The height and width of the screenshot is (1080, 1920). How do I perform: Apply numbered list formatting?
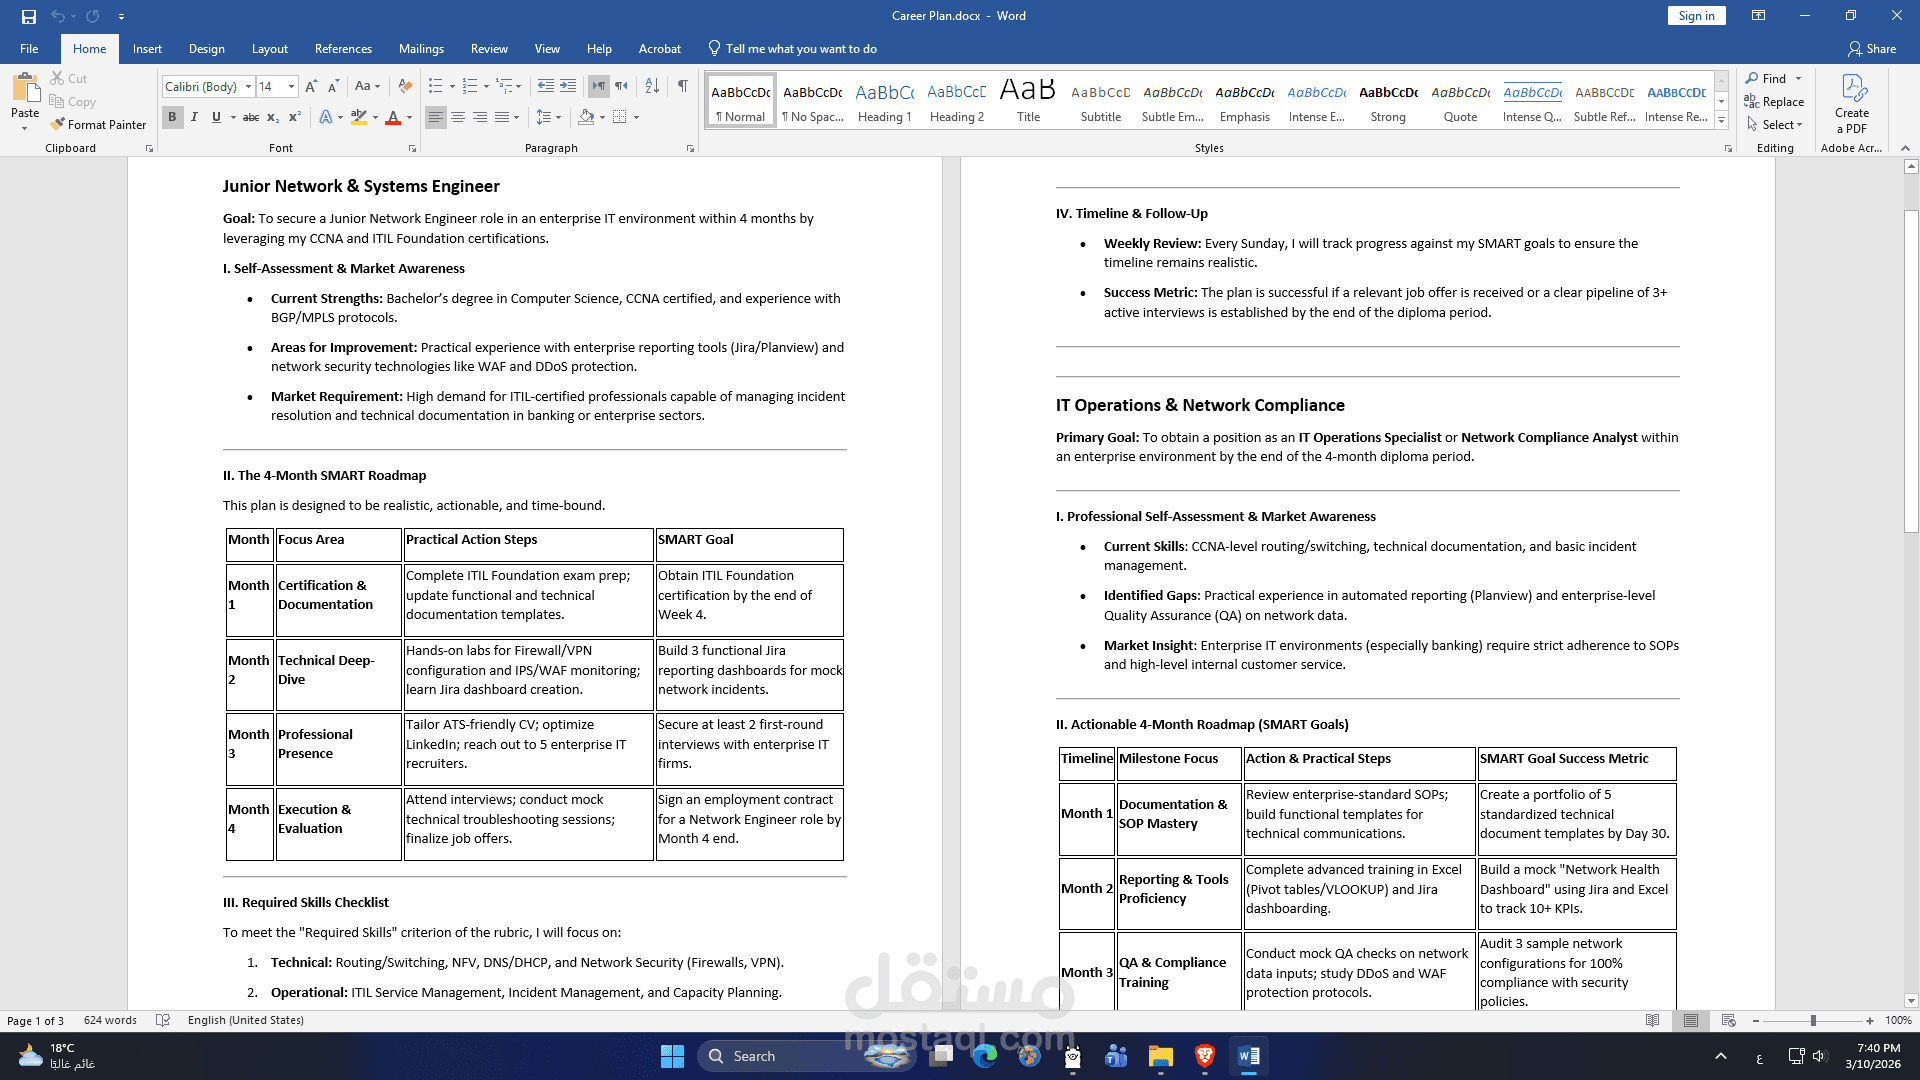coord(470,87)
